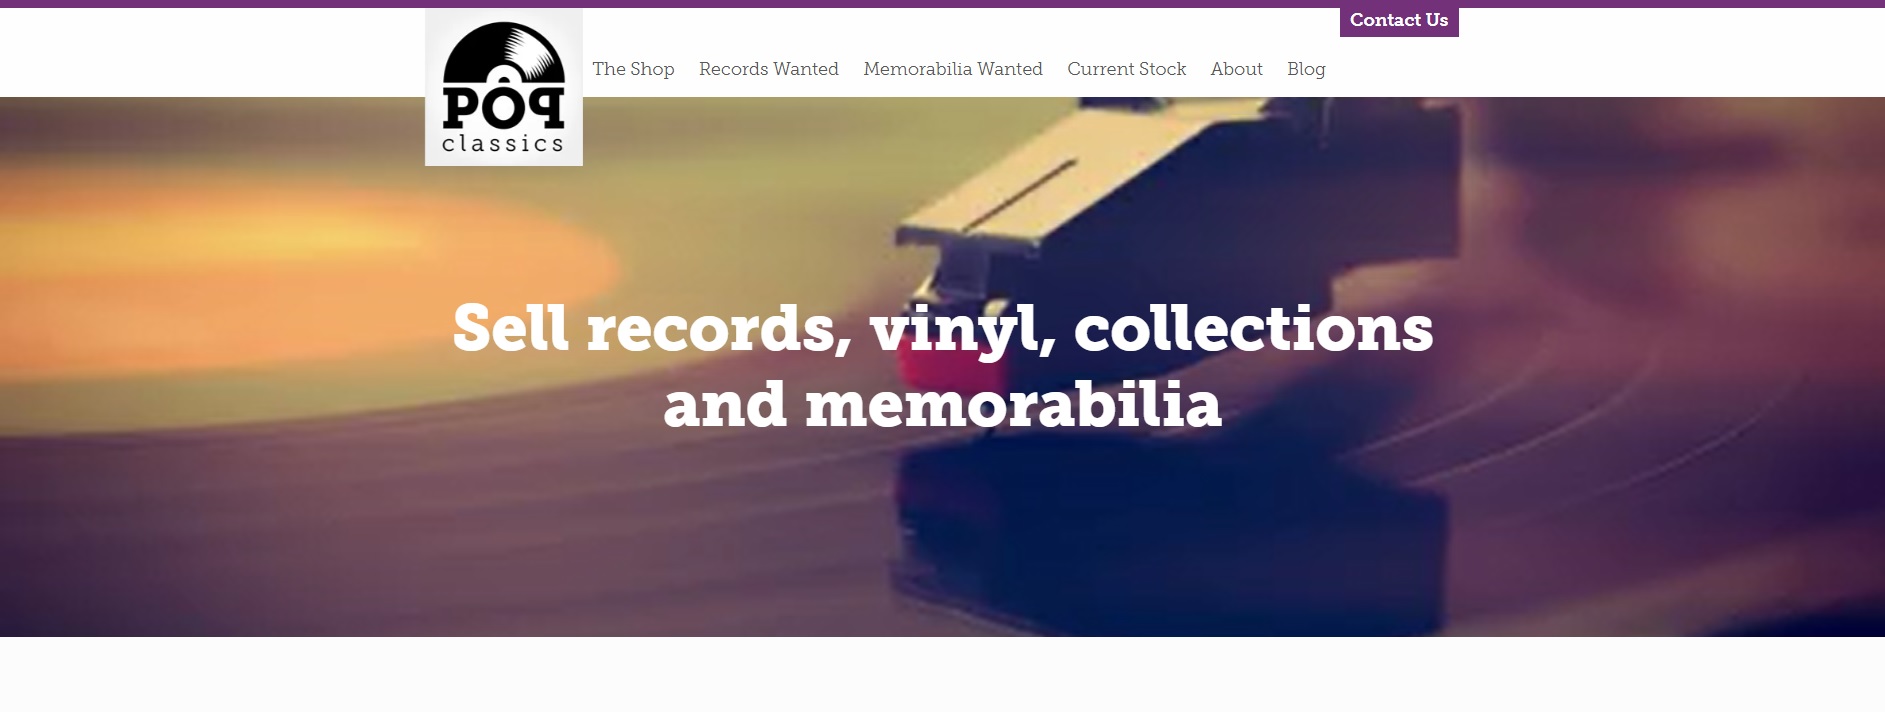Click the word classics under the logo
Viewport: 1885px width, 712px height.
[503, 144]
